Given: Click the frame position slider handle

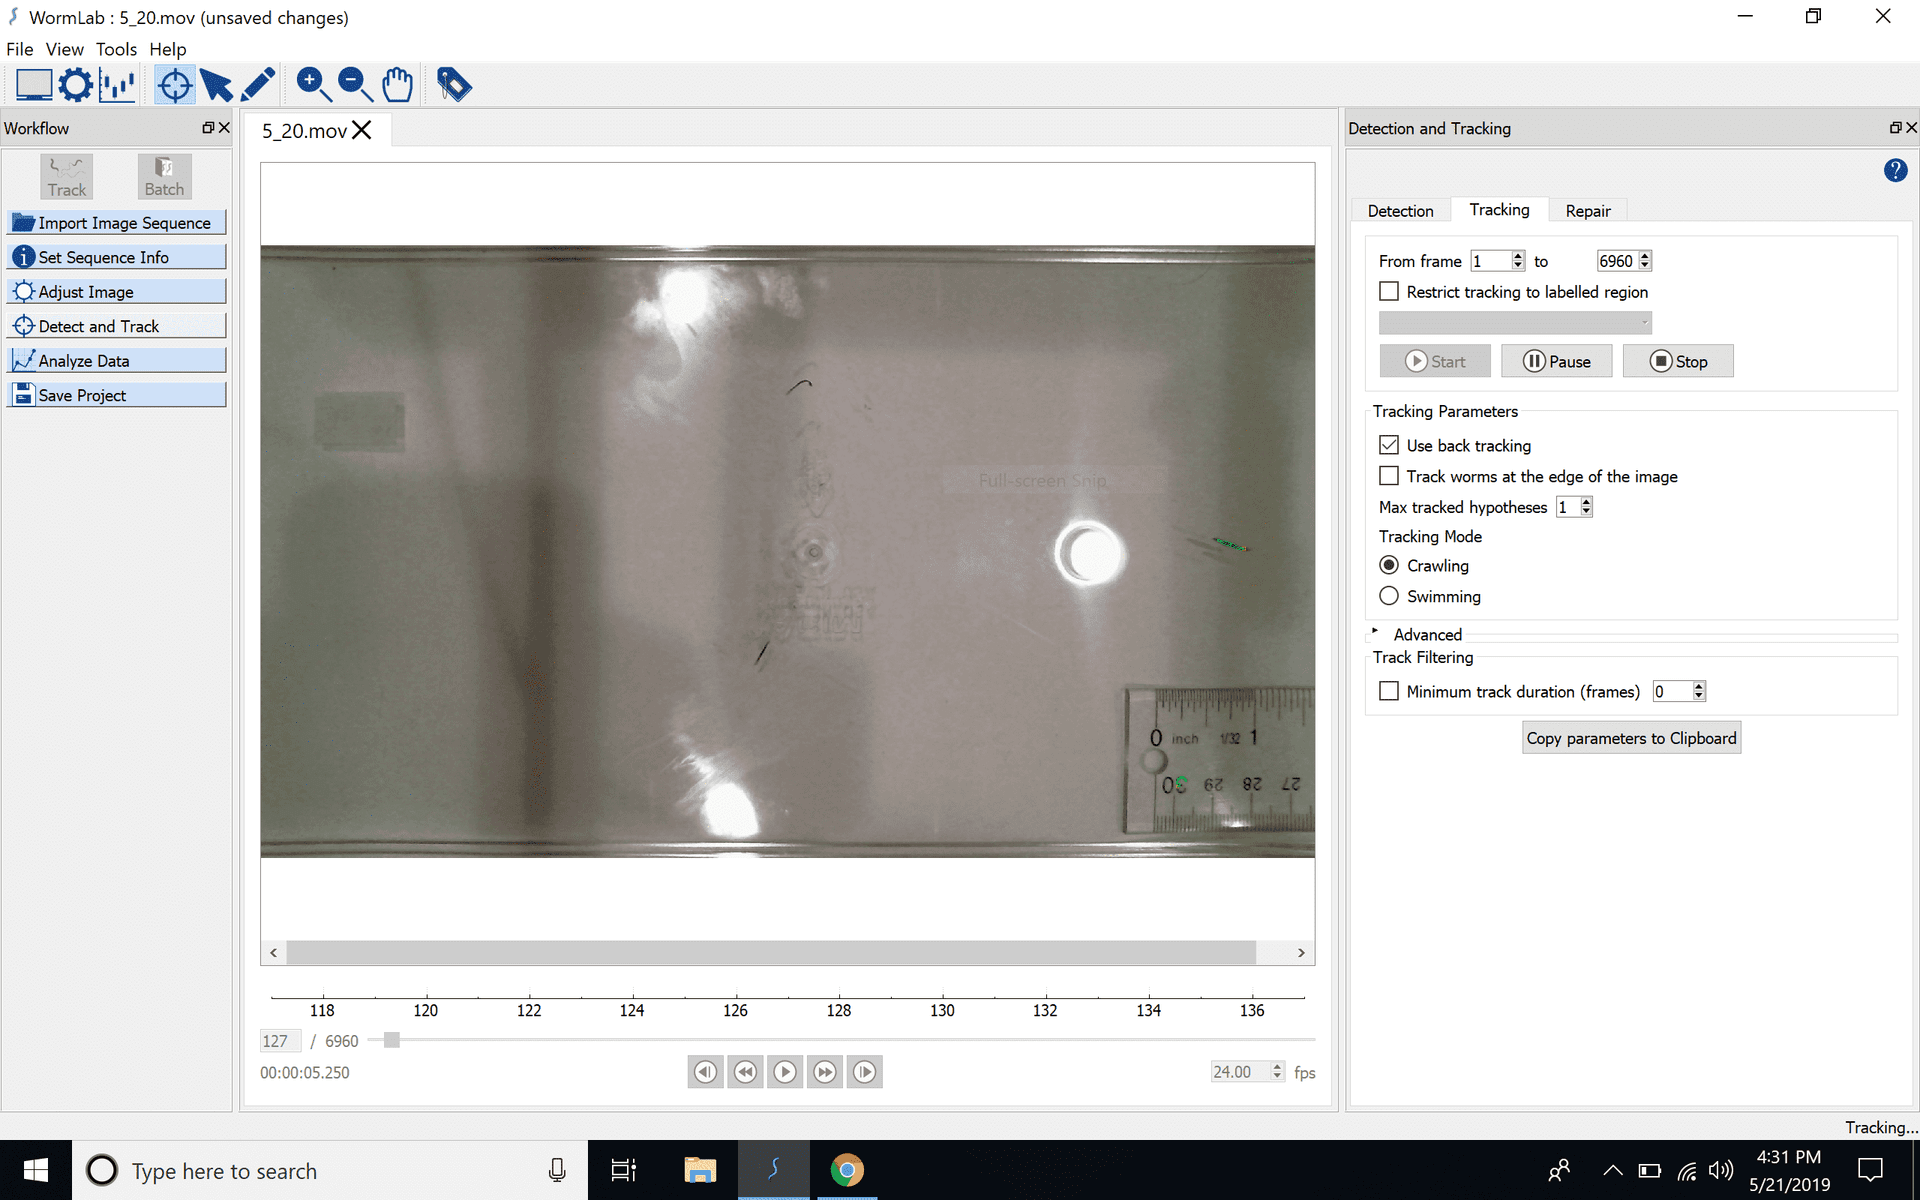Looking at the screenshot, I should click(392, 1040).
